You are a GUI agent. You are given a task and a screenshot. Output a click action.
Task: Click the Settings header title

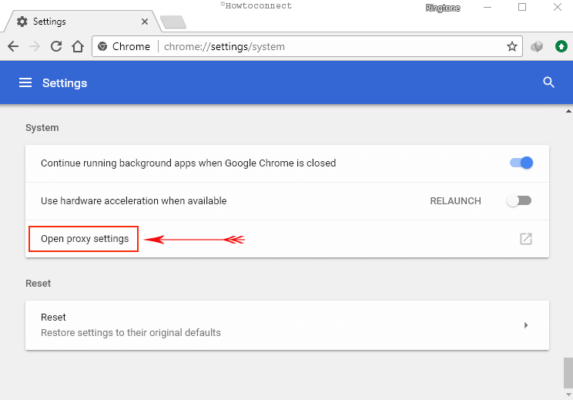65,83
